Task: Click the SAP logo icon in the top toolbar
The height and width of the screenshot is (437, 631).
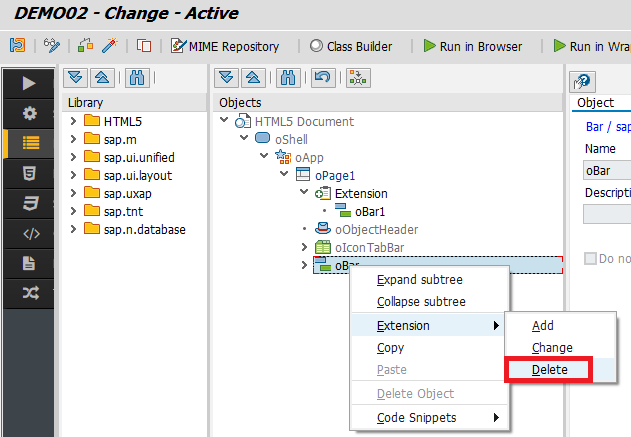Action: click(17, 45)
